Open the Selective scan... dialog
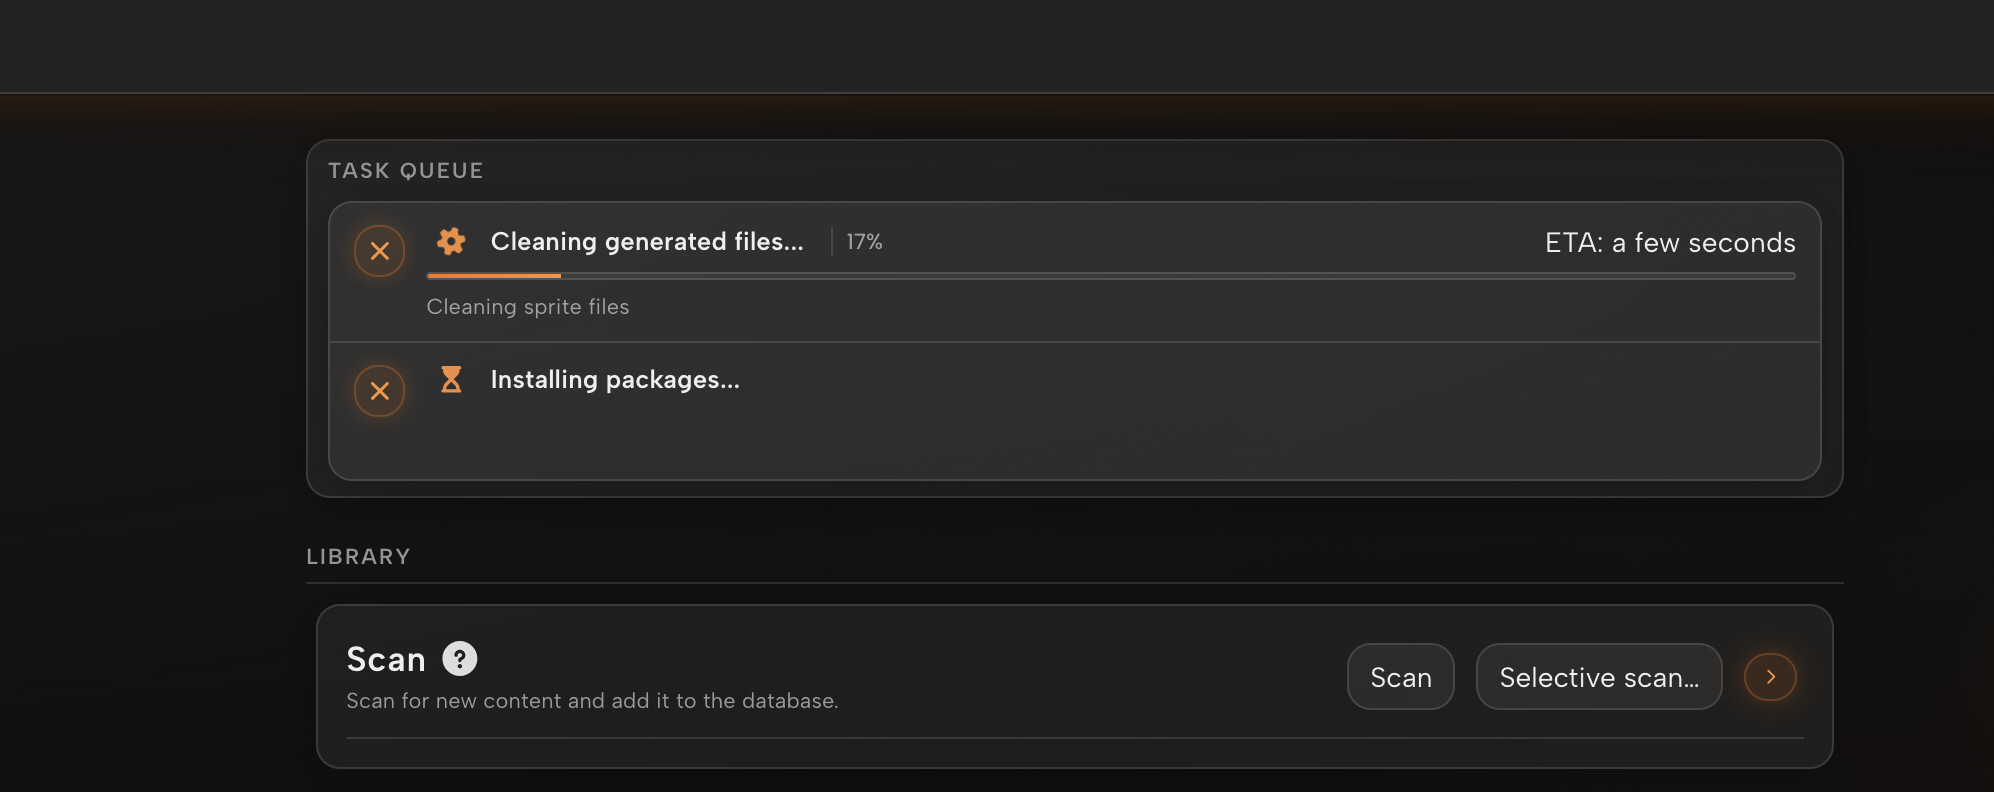Viewport: 1994px width, 792px height. point(1599,677)
